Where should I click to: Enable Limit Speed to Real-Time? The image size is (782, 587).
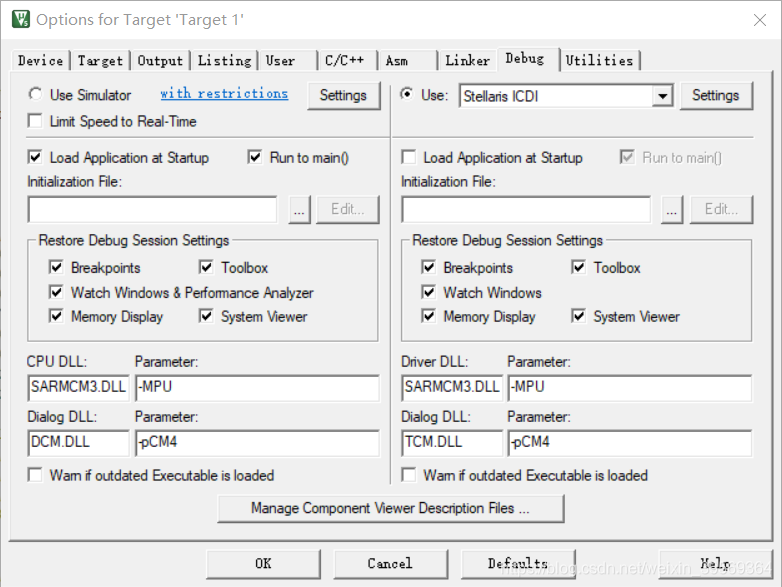tap(36, 121)
